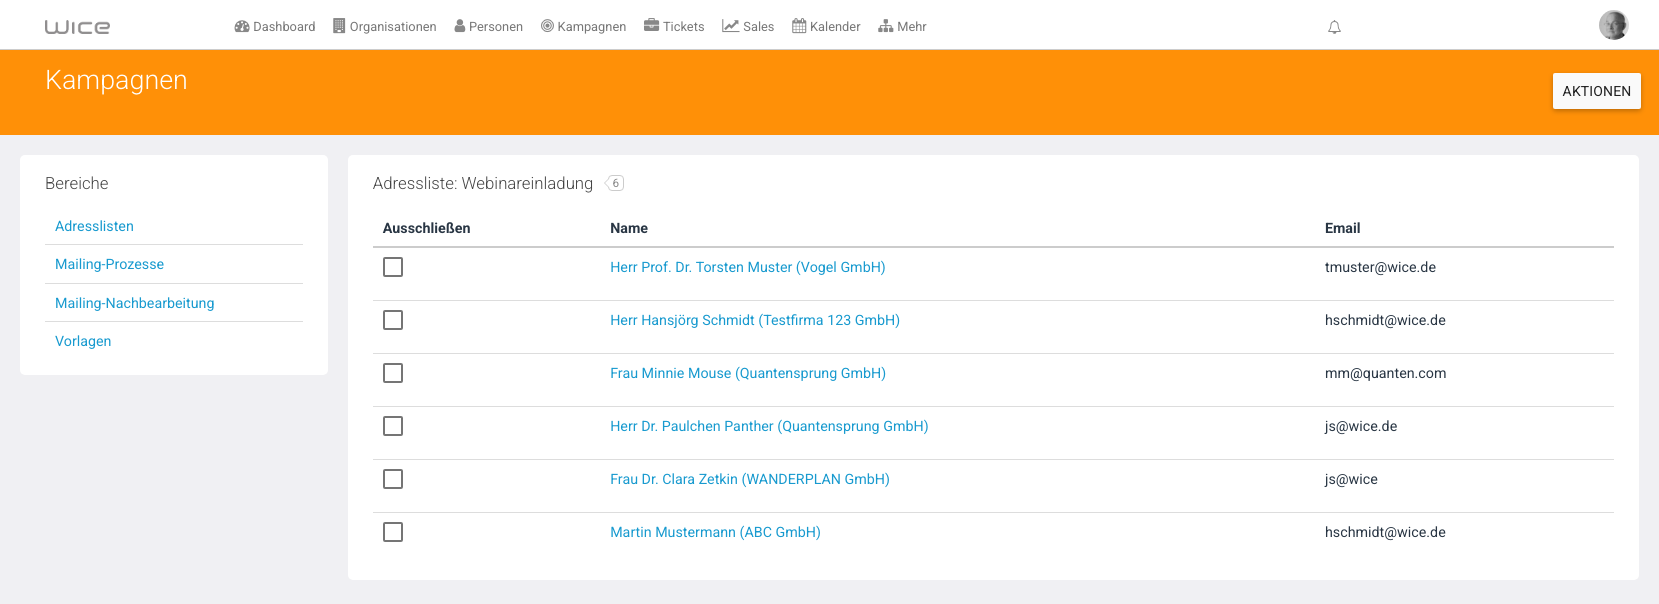Exclude Herr Prof. Dr. Torsten Muster checkbox
Image resolution: width=1659 pixels, height=604 pixels.
click(393, 267)
